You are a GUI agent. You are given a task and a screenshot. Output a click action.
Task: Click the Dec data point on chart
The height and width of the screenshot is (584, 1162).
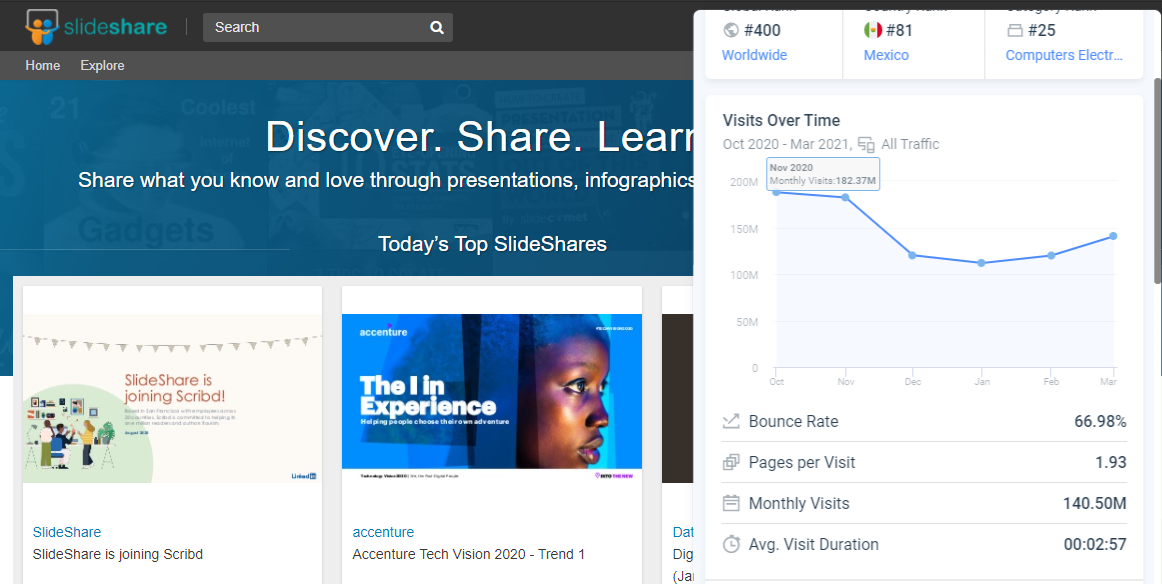pyautogui.click(x=913, y=255)
